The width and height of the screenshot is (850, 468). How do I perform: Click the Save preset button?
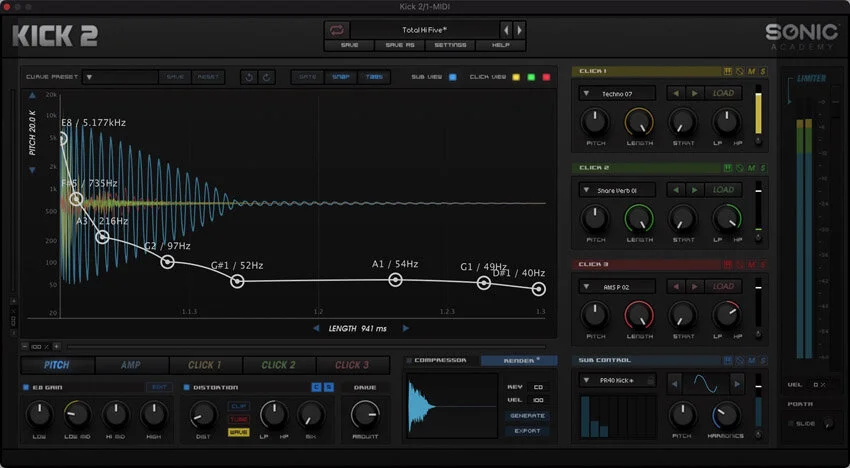pyautogui.click(x=350, y=45)
